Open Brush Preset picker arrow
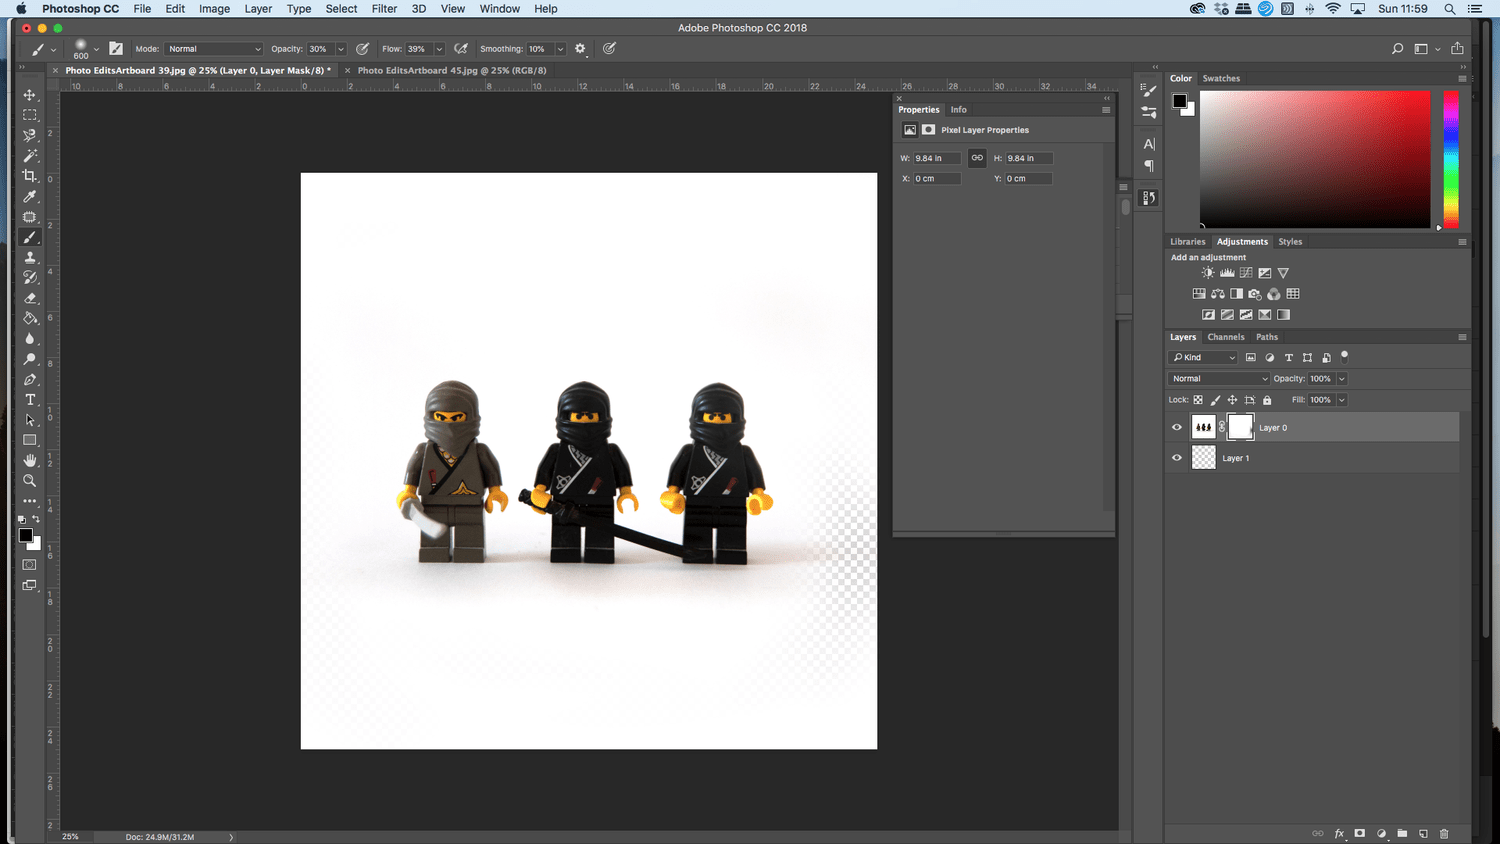 point(96,49)
